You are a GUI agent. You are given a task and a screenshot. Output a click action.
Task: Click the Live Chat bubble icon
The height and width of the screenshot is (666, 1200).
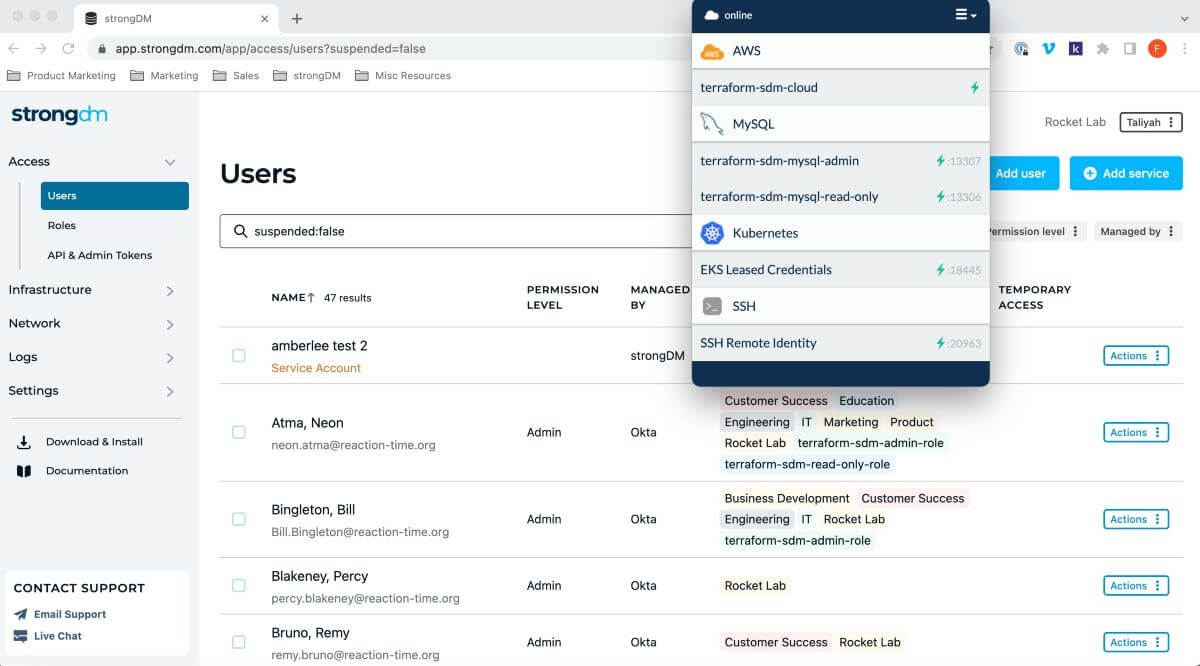point(21,636)
